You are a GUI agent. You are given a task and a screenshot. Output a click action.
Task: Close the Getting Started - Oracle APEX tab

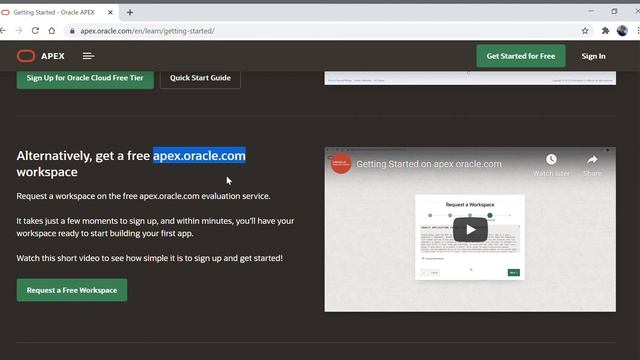(110, 13)
